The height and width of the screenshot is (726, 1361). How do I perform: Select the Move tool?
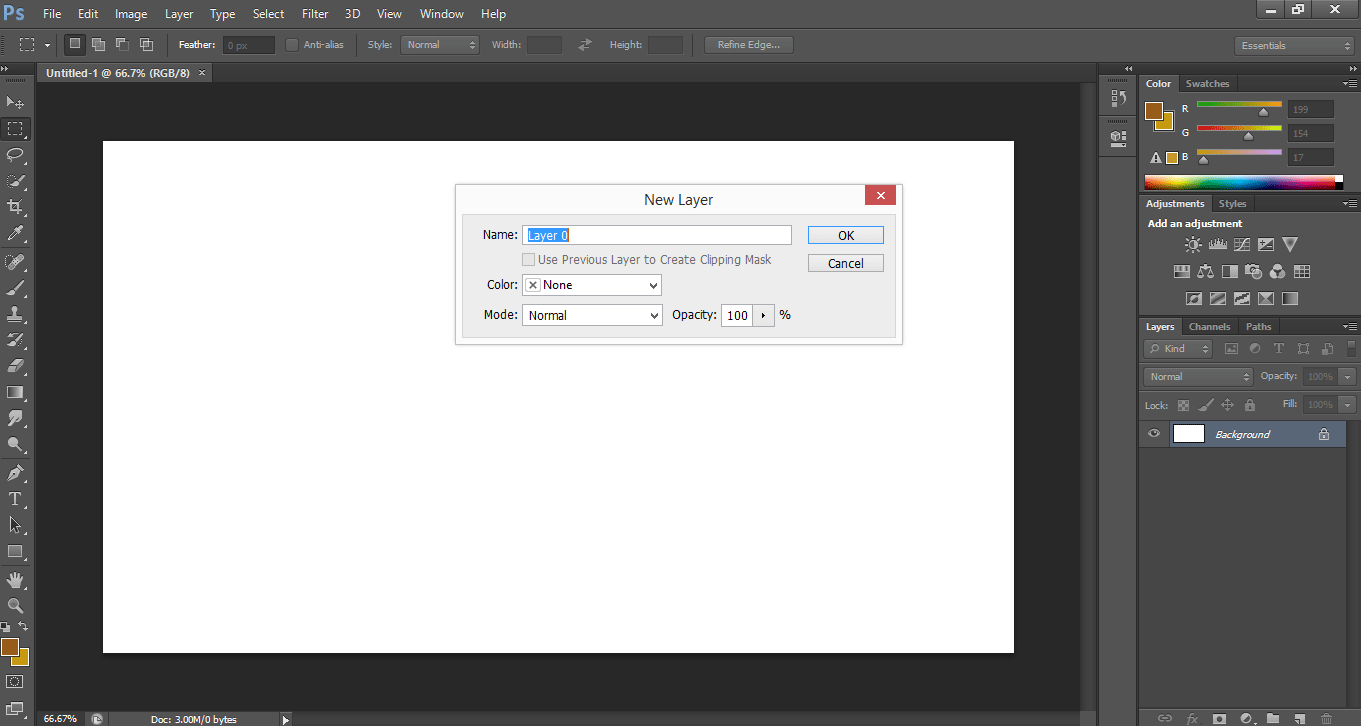pyautogui.click(x=15, y=102)
